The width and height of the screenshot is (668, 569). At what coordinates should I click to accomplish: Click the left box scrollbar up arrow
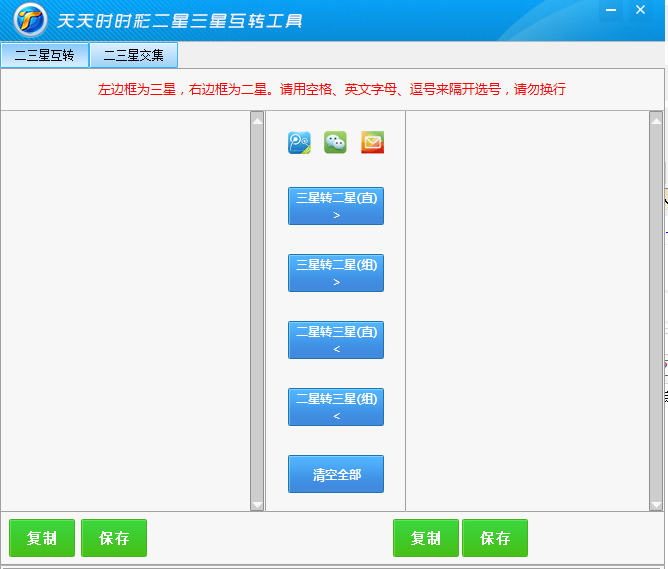(x=257, y=121)
